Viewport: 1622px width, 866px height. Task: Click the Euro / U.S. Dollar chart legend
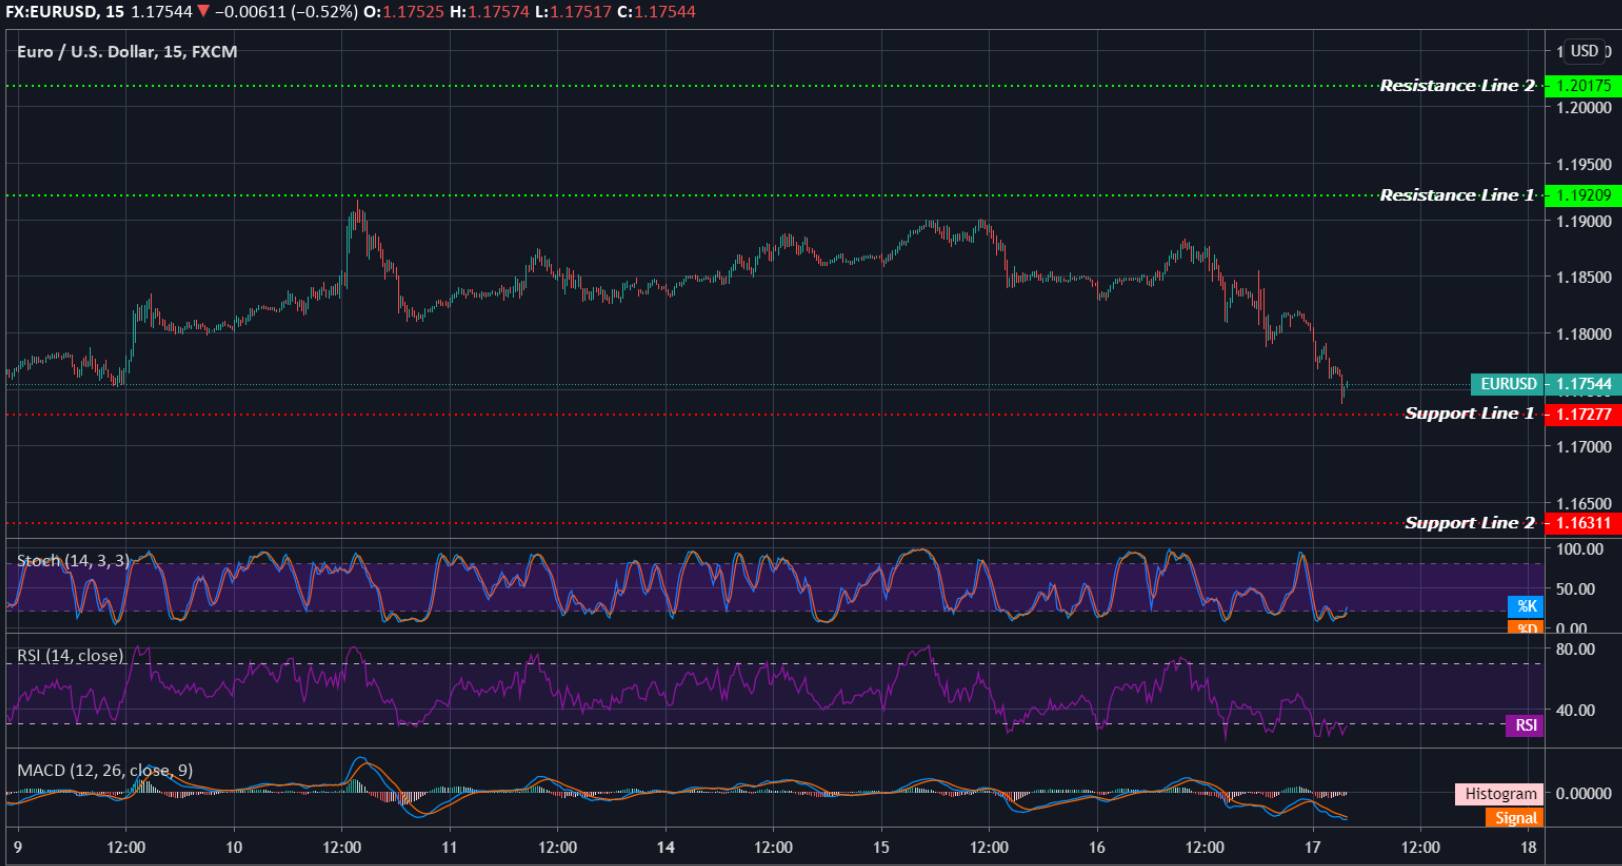point(127,51)
